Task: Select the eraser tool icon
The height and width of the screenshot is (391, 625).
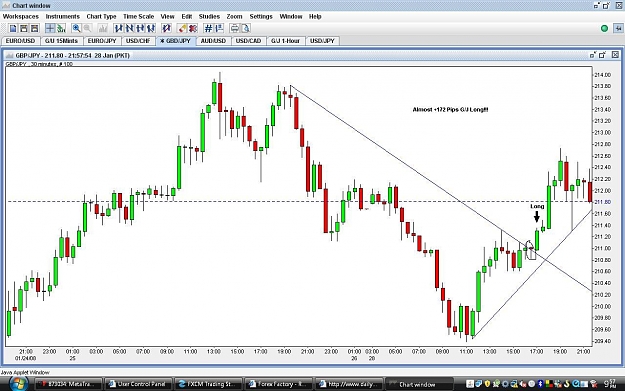Action: [182, 28]
